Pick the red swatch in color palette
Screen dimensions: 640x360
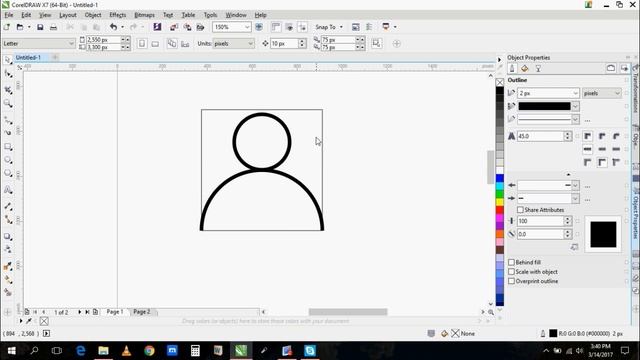[x=500, y=210]
